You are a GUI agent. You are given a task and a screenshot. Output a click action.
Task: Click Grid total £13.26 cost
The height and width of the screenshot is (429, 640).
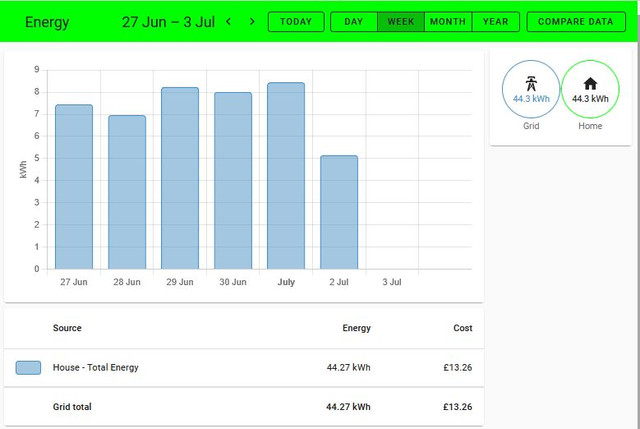coord(458,407)
